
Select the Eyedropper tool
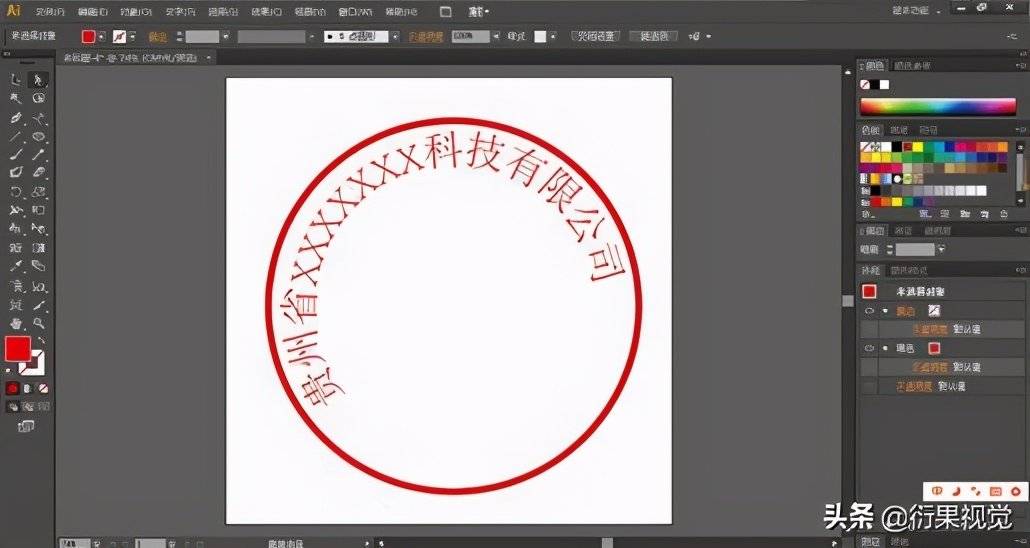tap(16, 266)
